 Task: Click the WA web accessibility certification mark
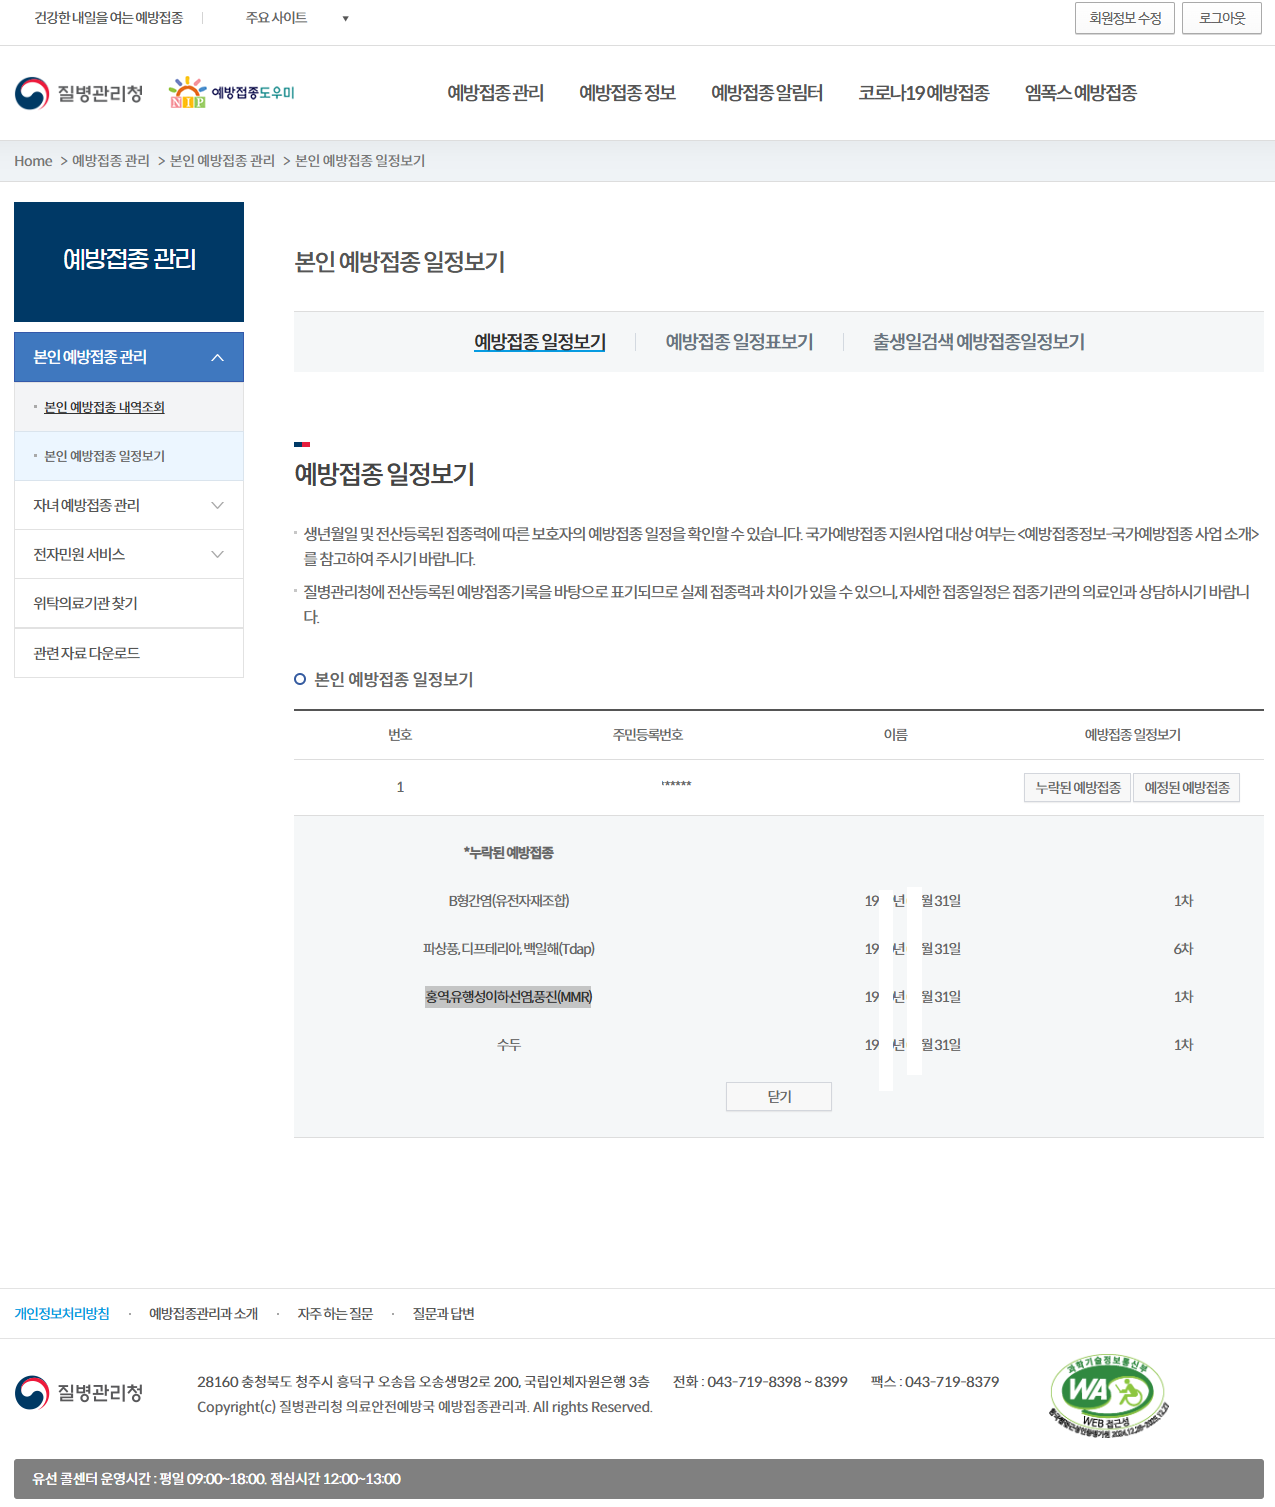[1107, 1395]
